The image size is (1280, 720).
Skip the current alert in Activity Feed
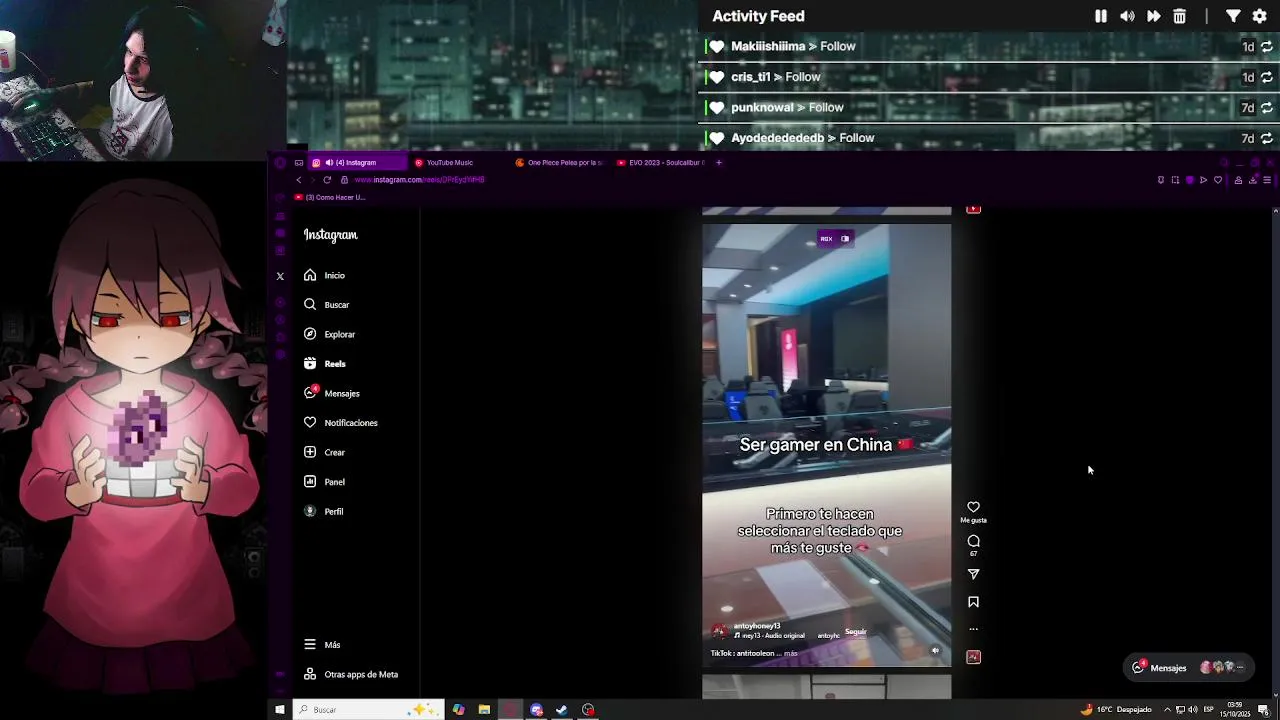(x=1153, y=16)
